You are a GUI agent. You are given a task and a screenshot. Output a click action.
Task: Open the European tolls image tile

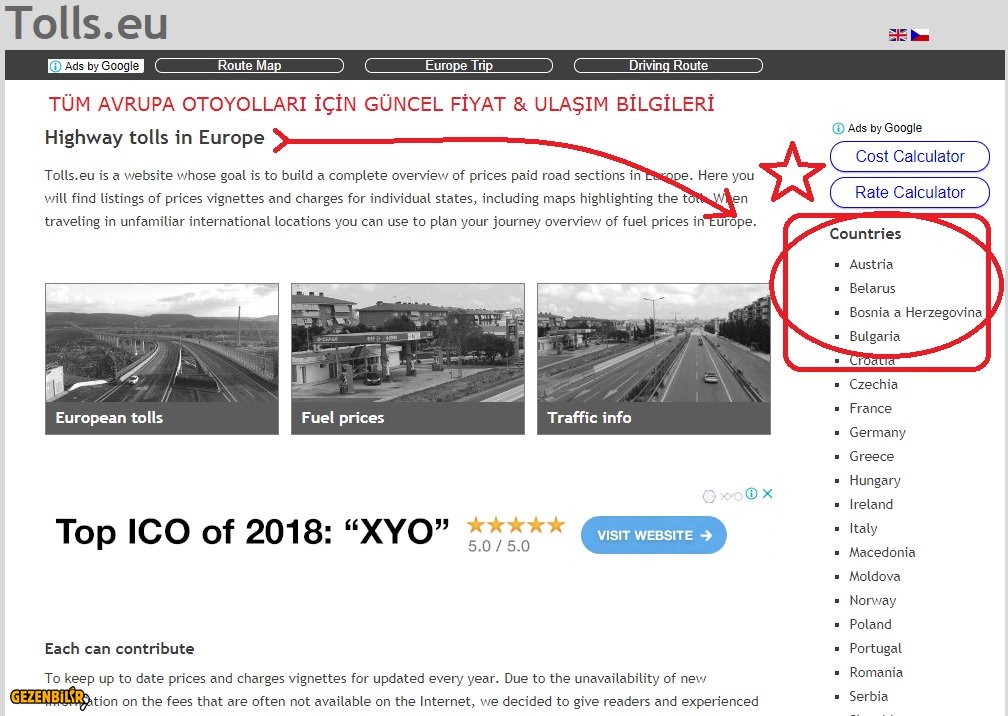tap(161, 359)
